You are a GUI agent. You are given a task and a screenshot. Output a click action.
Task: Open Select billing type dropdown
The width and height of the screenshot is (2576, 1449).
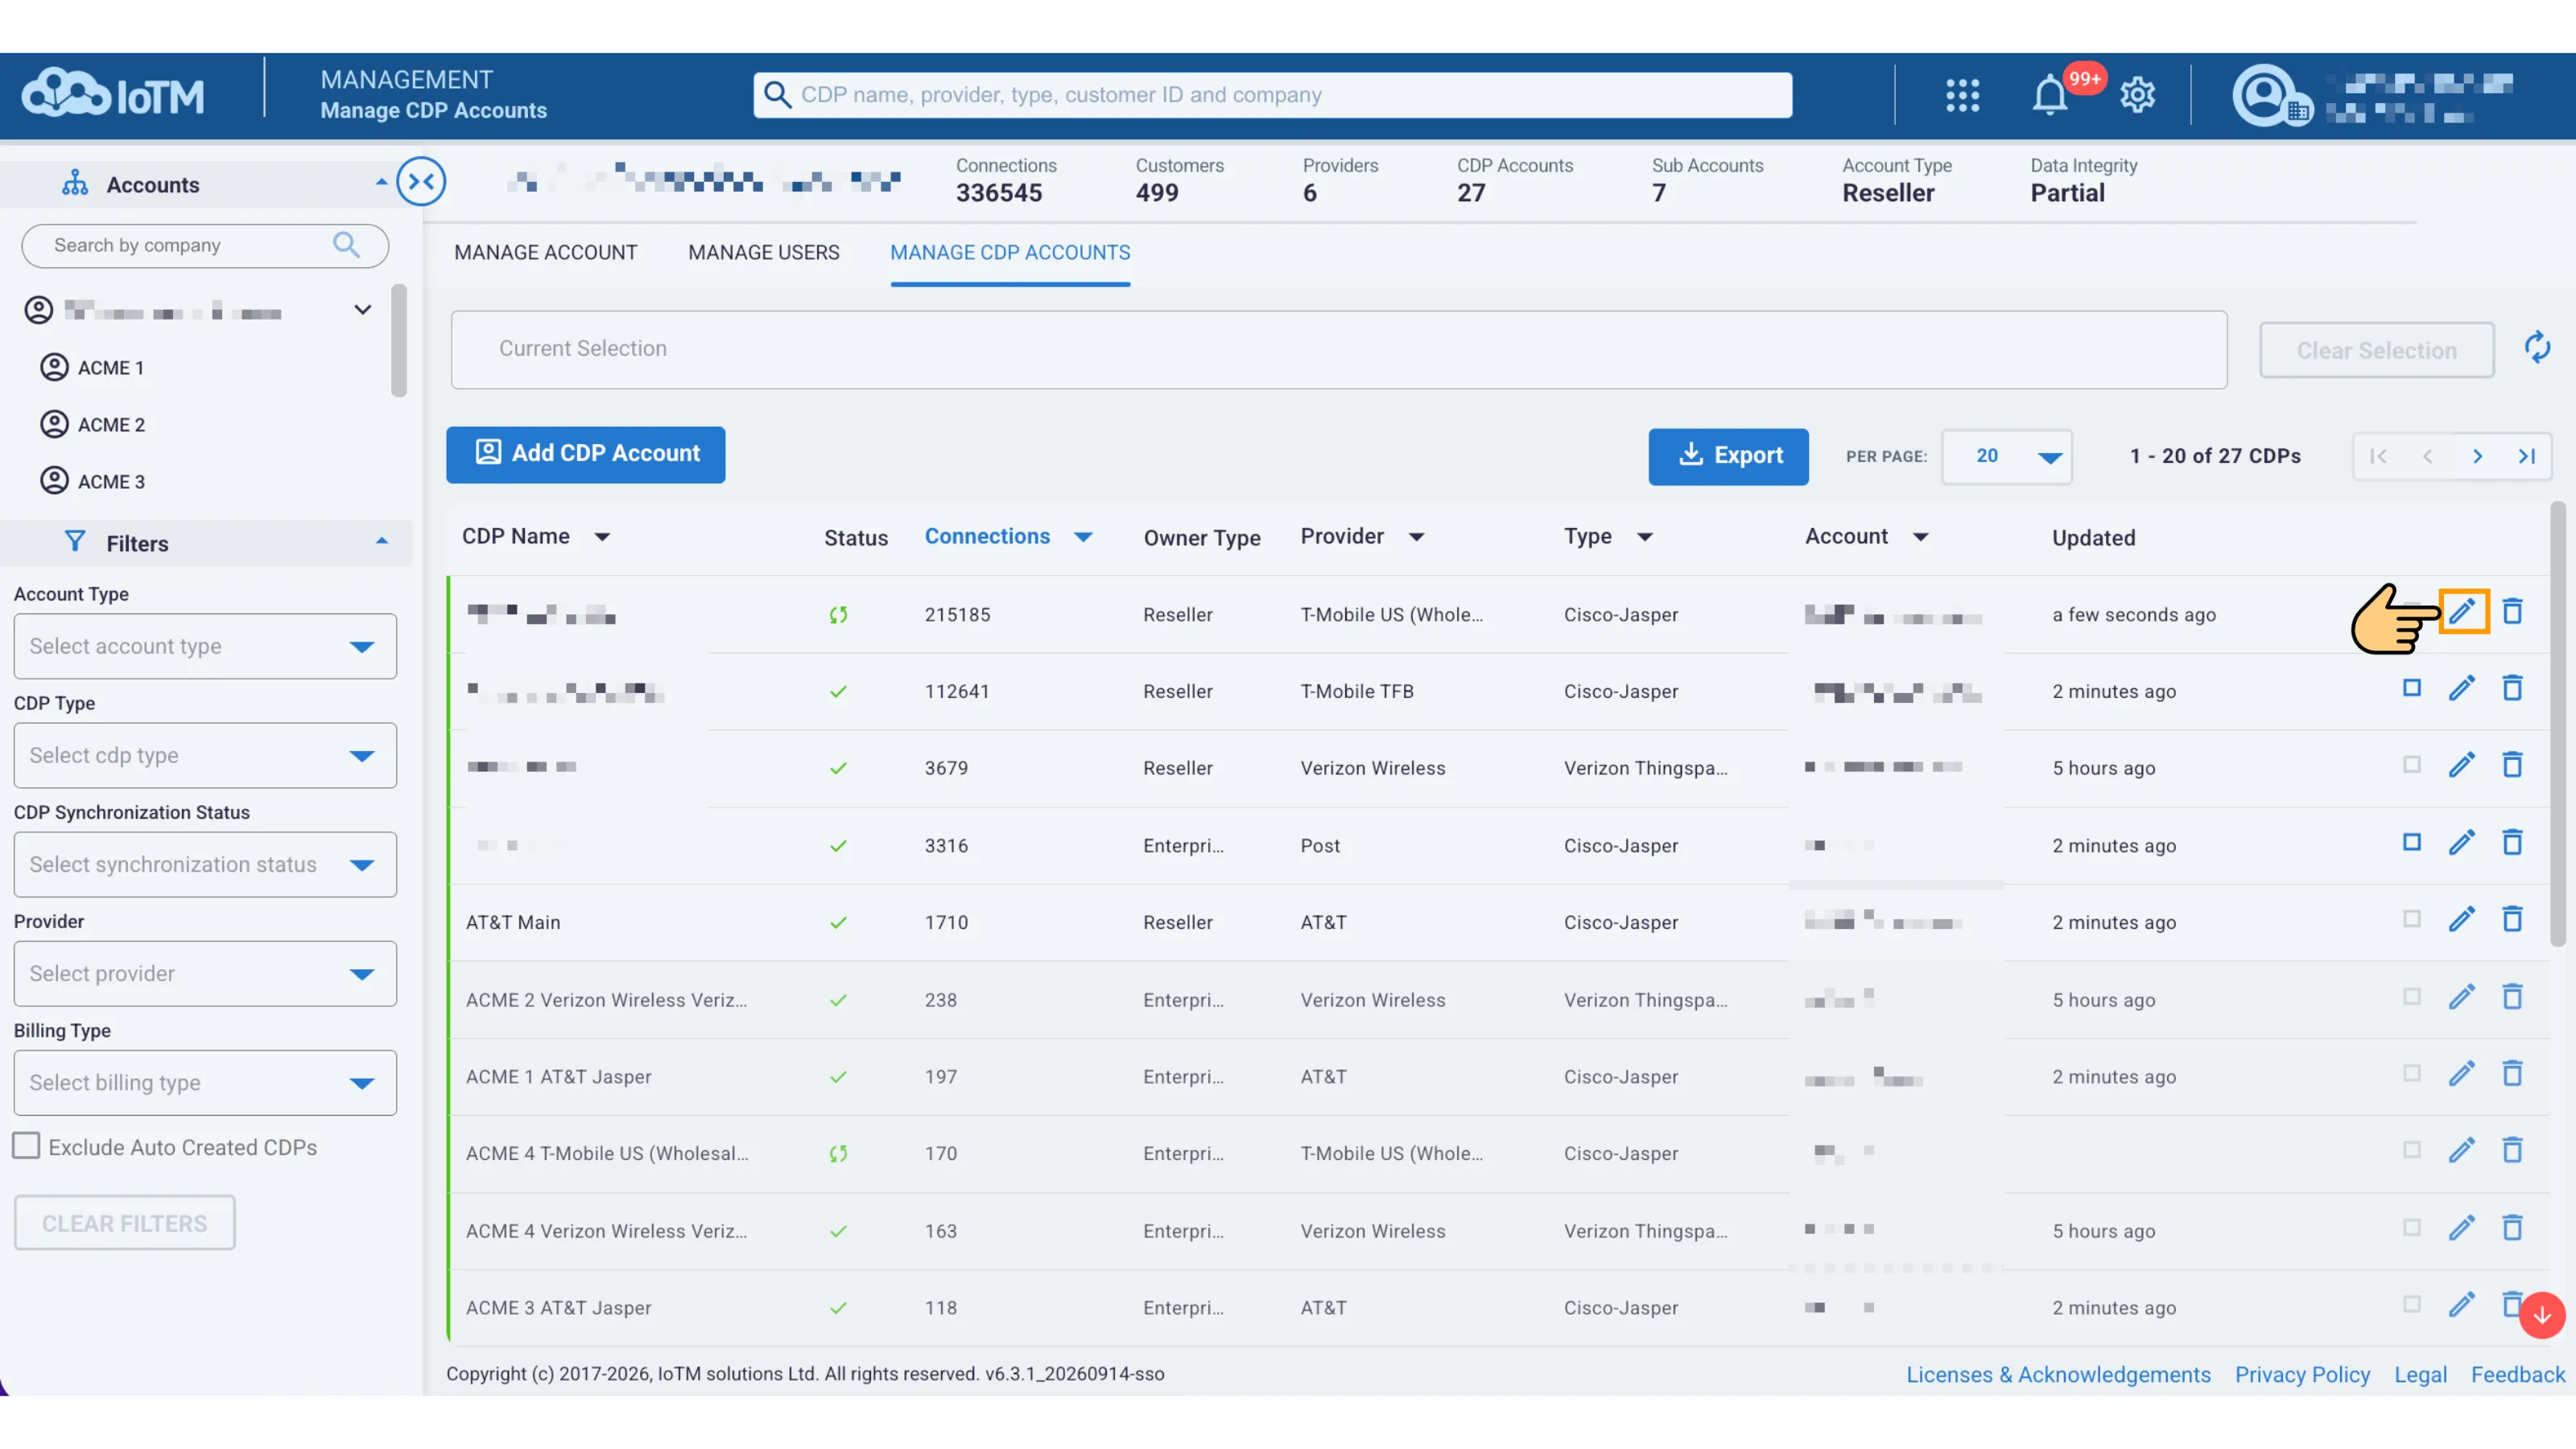point(205,1082)
